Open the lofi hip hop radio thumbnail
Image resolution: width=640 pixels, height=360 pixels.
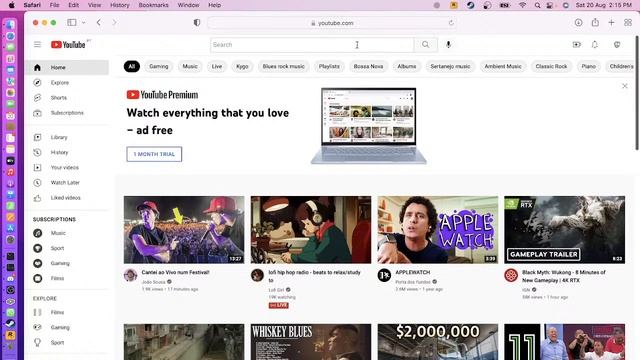[x=311, y=229]
